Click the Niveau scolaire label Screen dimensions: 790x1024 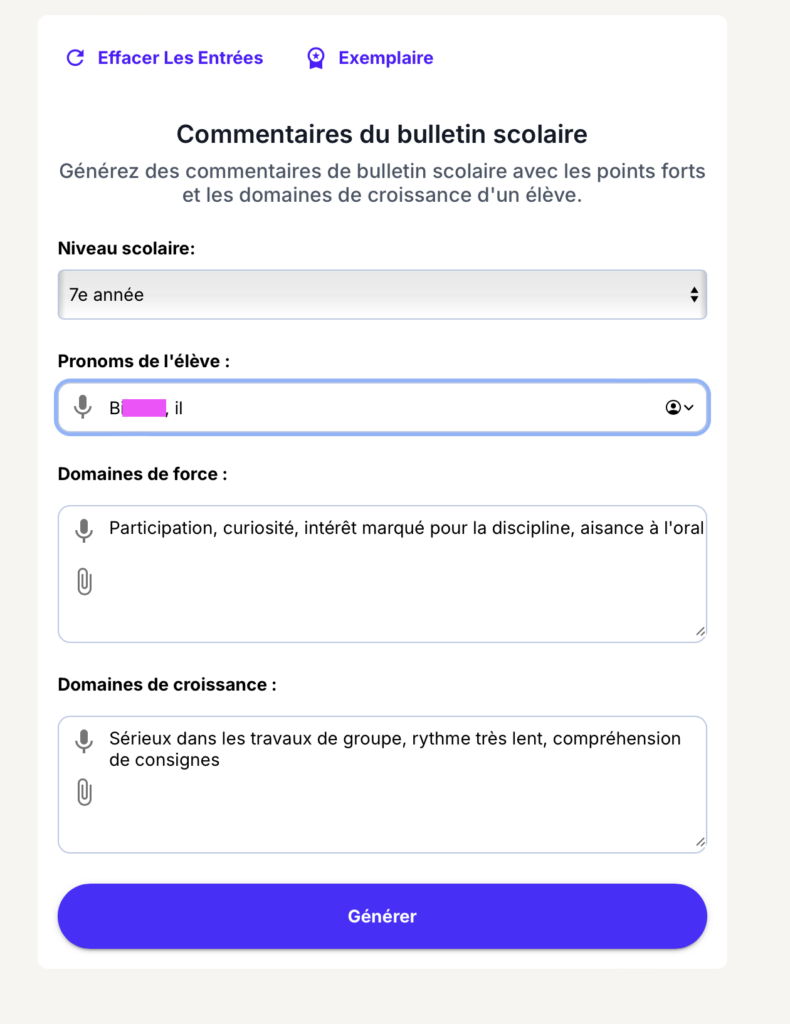coord(127,248)
